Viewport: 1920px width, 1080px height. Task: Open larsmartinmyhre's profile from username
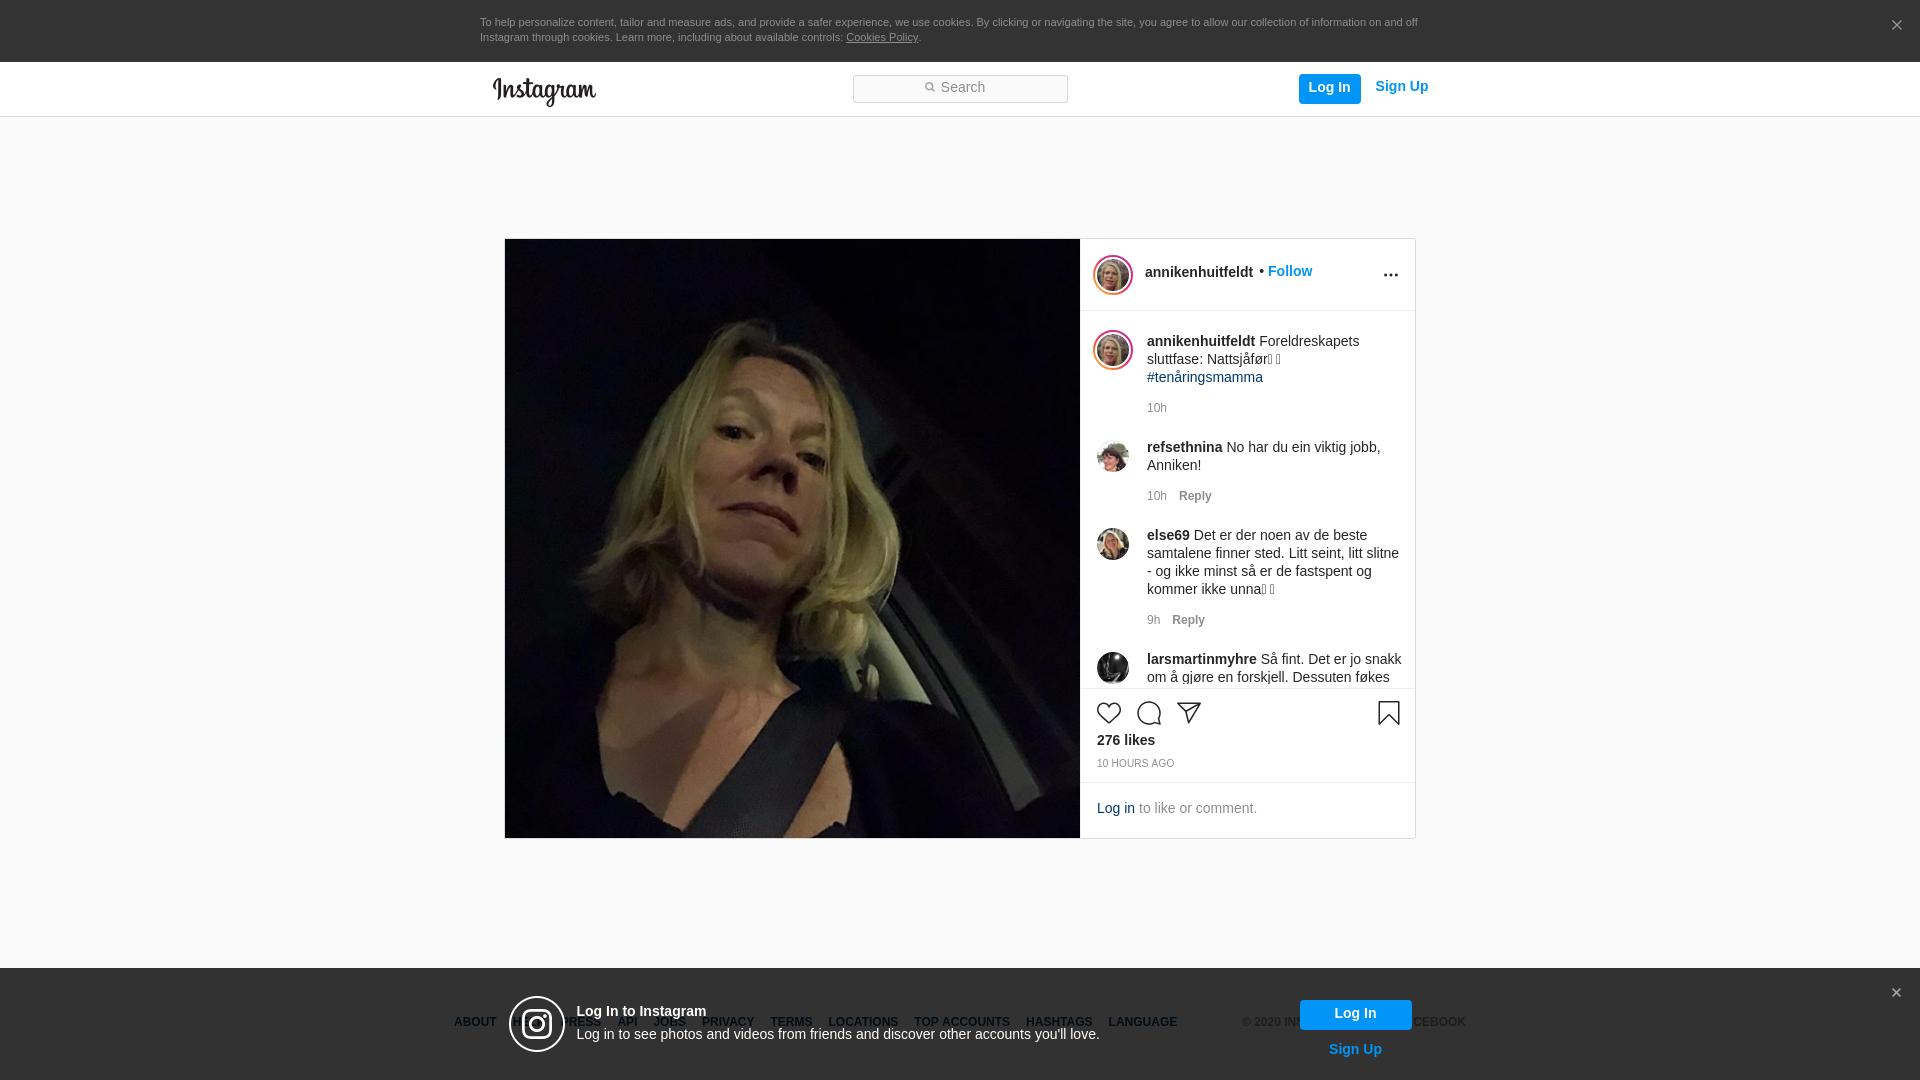tap(1201, 659)
